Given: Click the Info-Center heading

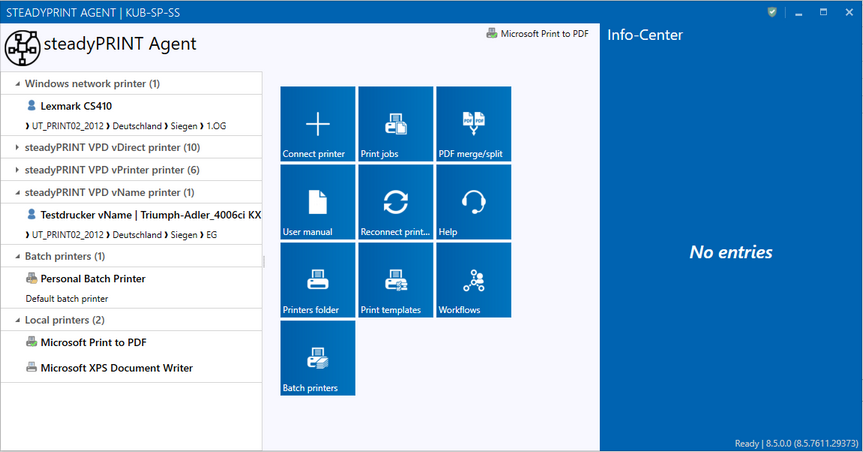Looking at the screenshot, I should point(645,35).
